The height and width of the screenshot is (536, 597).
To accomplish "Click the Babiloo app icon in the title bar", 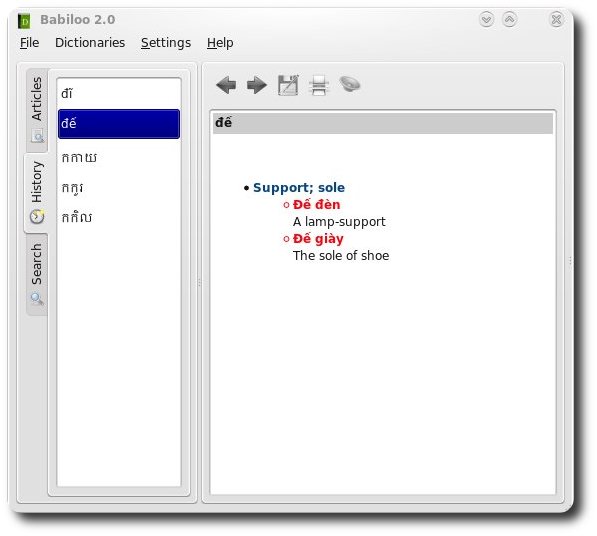I will [24, 21].
